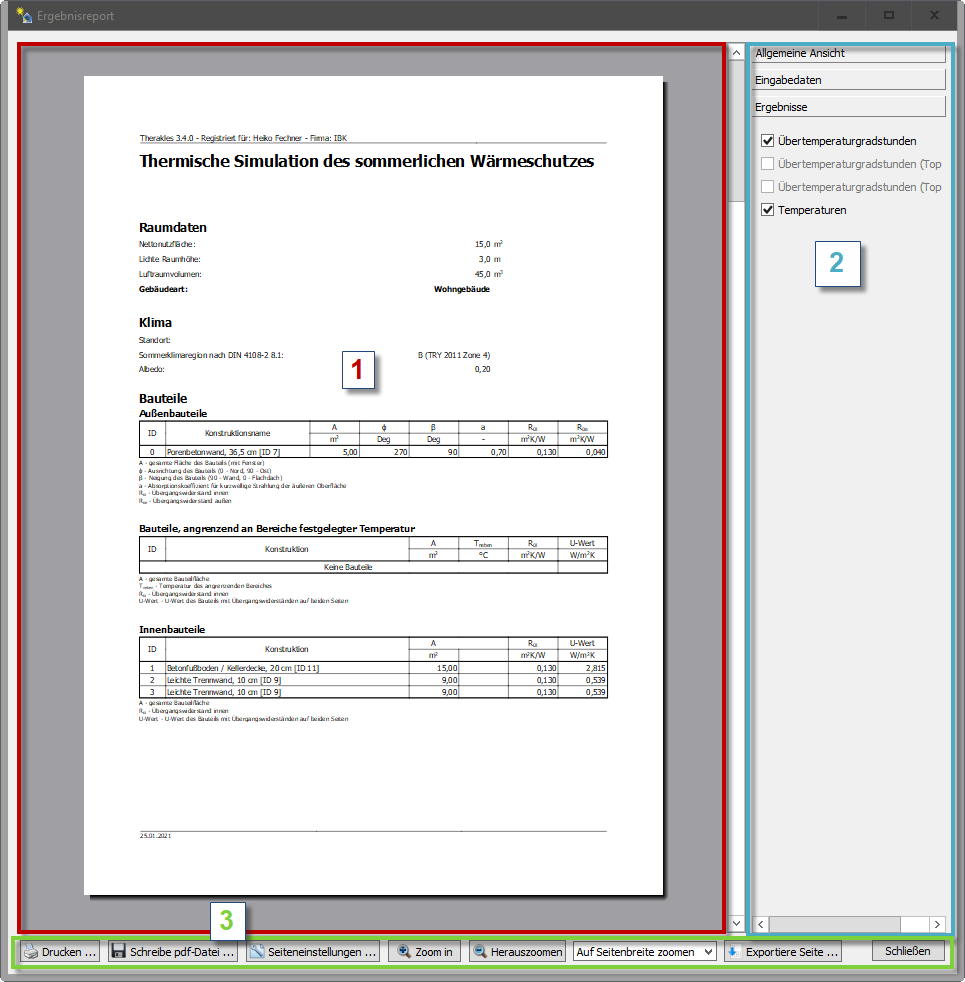Open Seiteneinstellungen page settings
Viewport: 965px width, 982px height.
[x=313, y=951]
